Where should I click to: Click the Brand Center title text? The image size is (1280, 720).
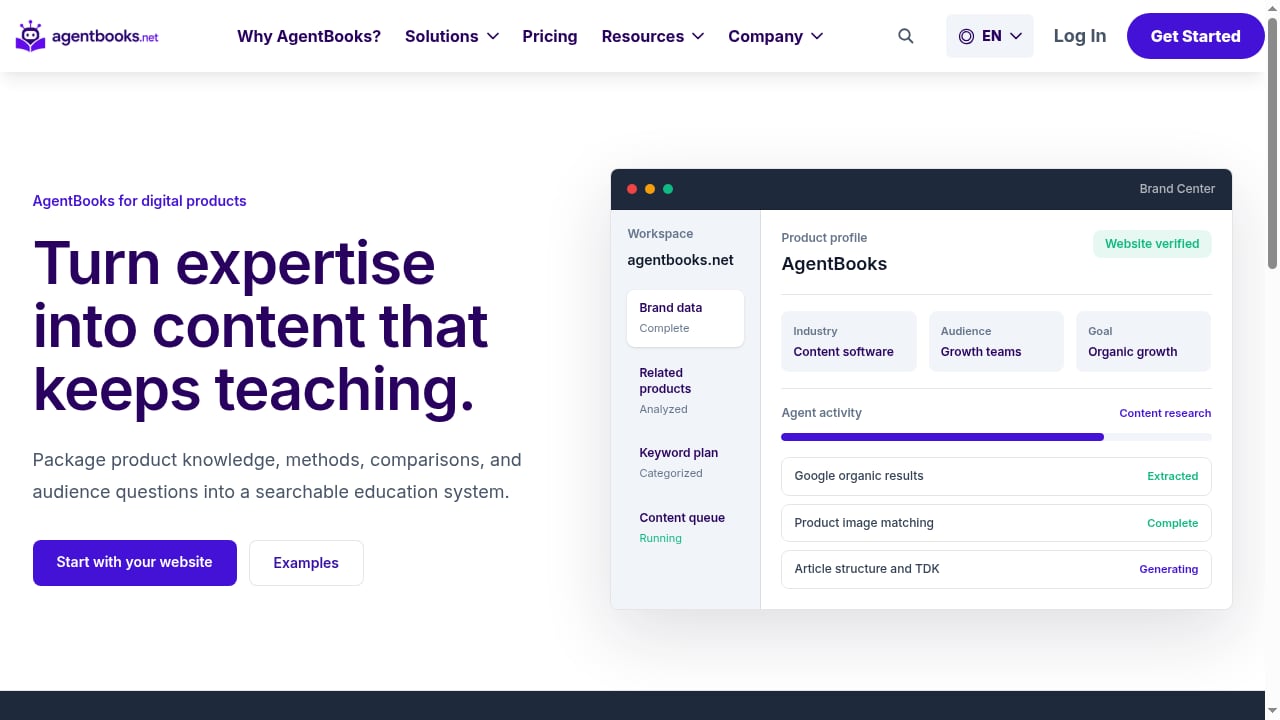point(1177,189)
